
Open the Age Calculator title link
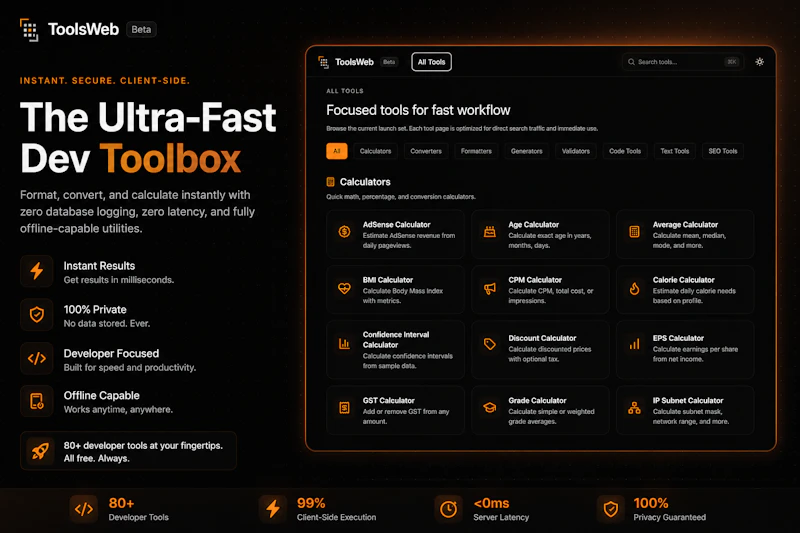533,224
